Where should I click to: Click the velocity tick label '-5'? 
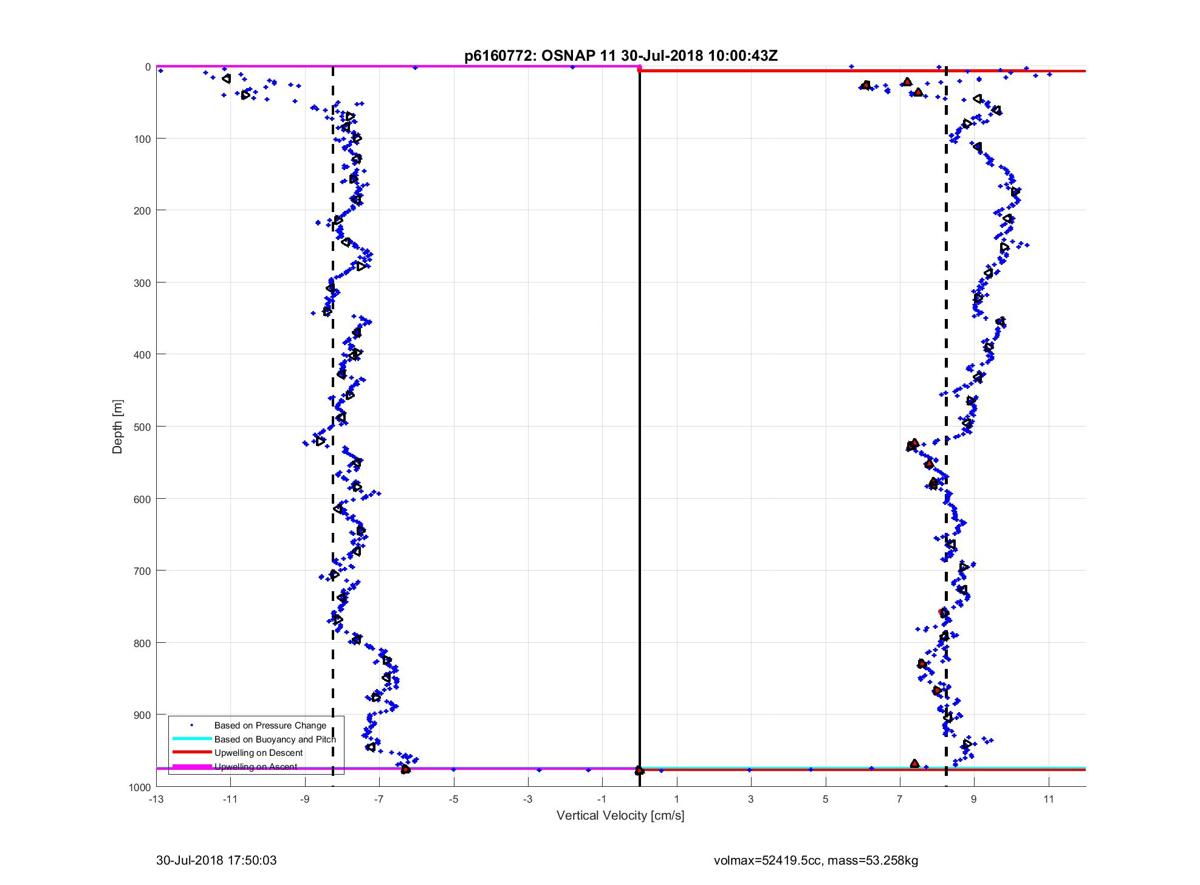tap(453, 799)
